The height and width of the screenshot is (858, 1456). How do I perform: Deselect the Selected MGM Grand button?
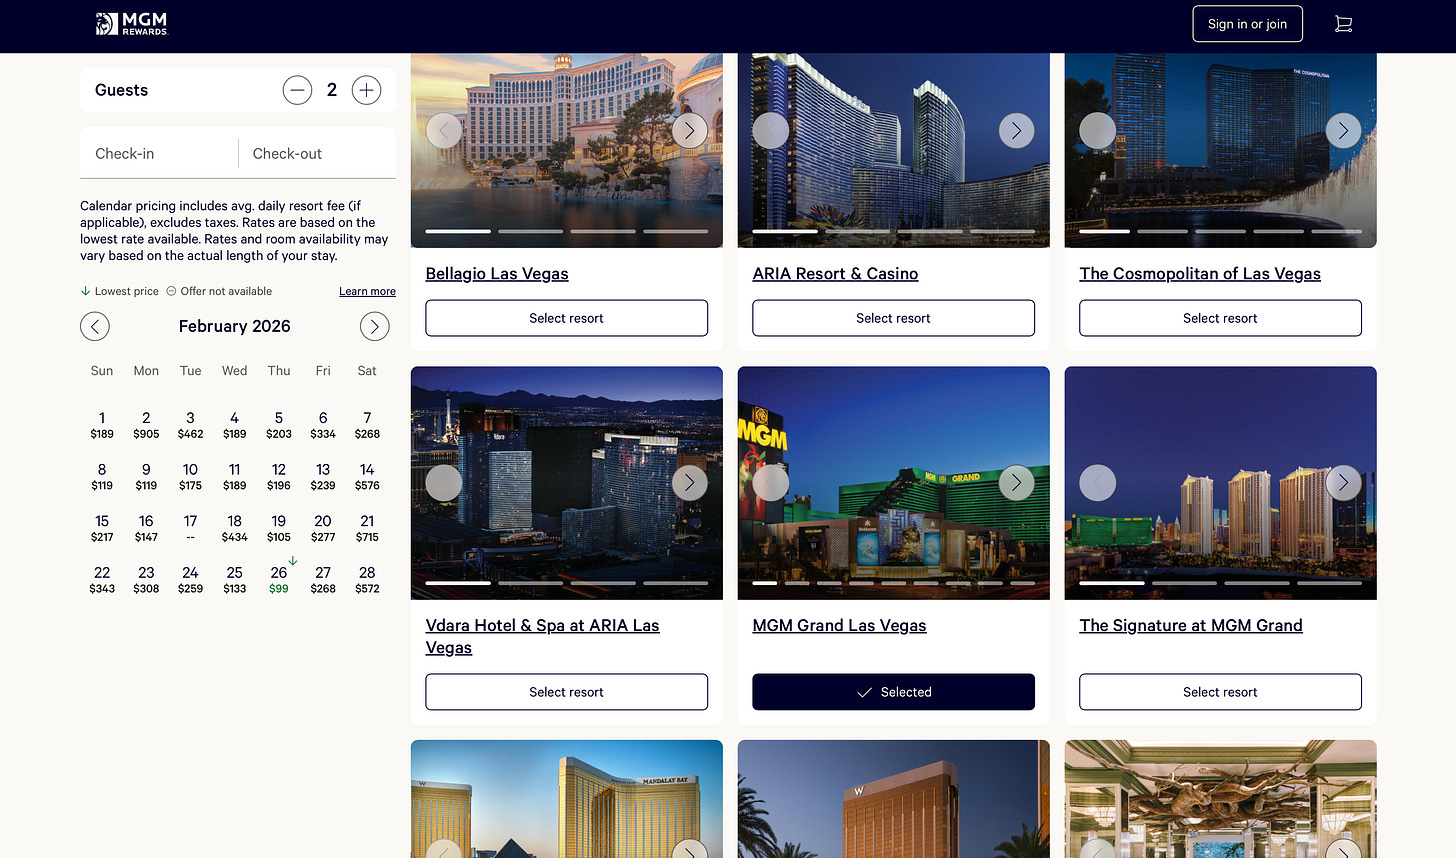click(x=893, y=692)
